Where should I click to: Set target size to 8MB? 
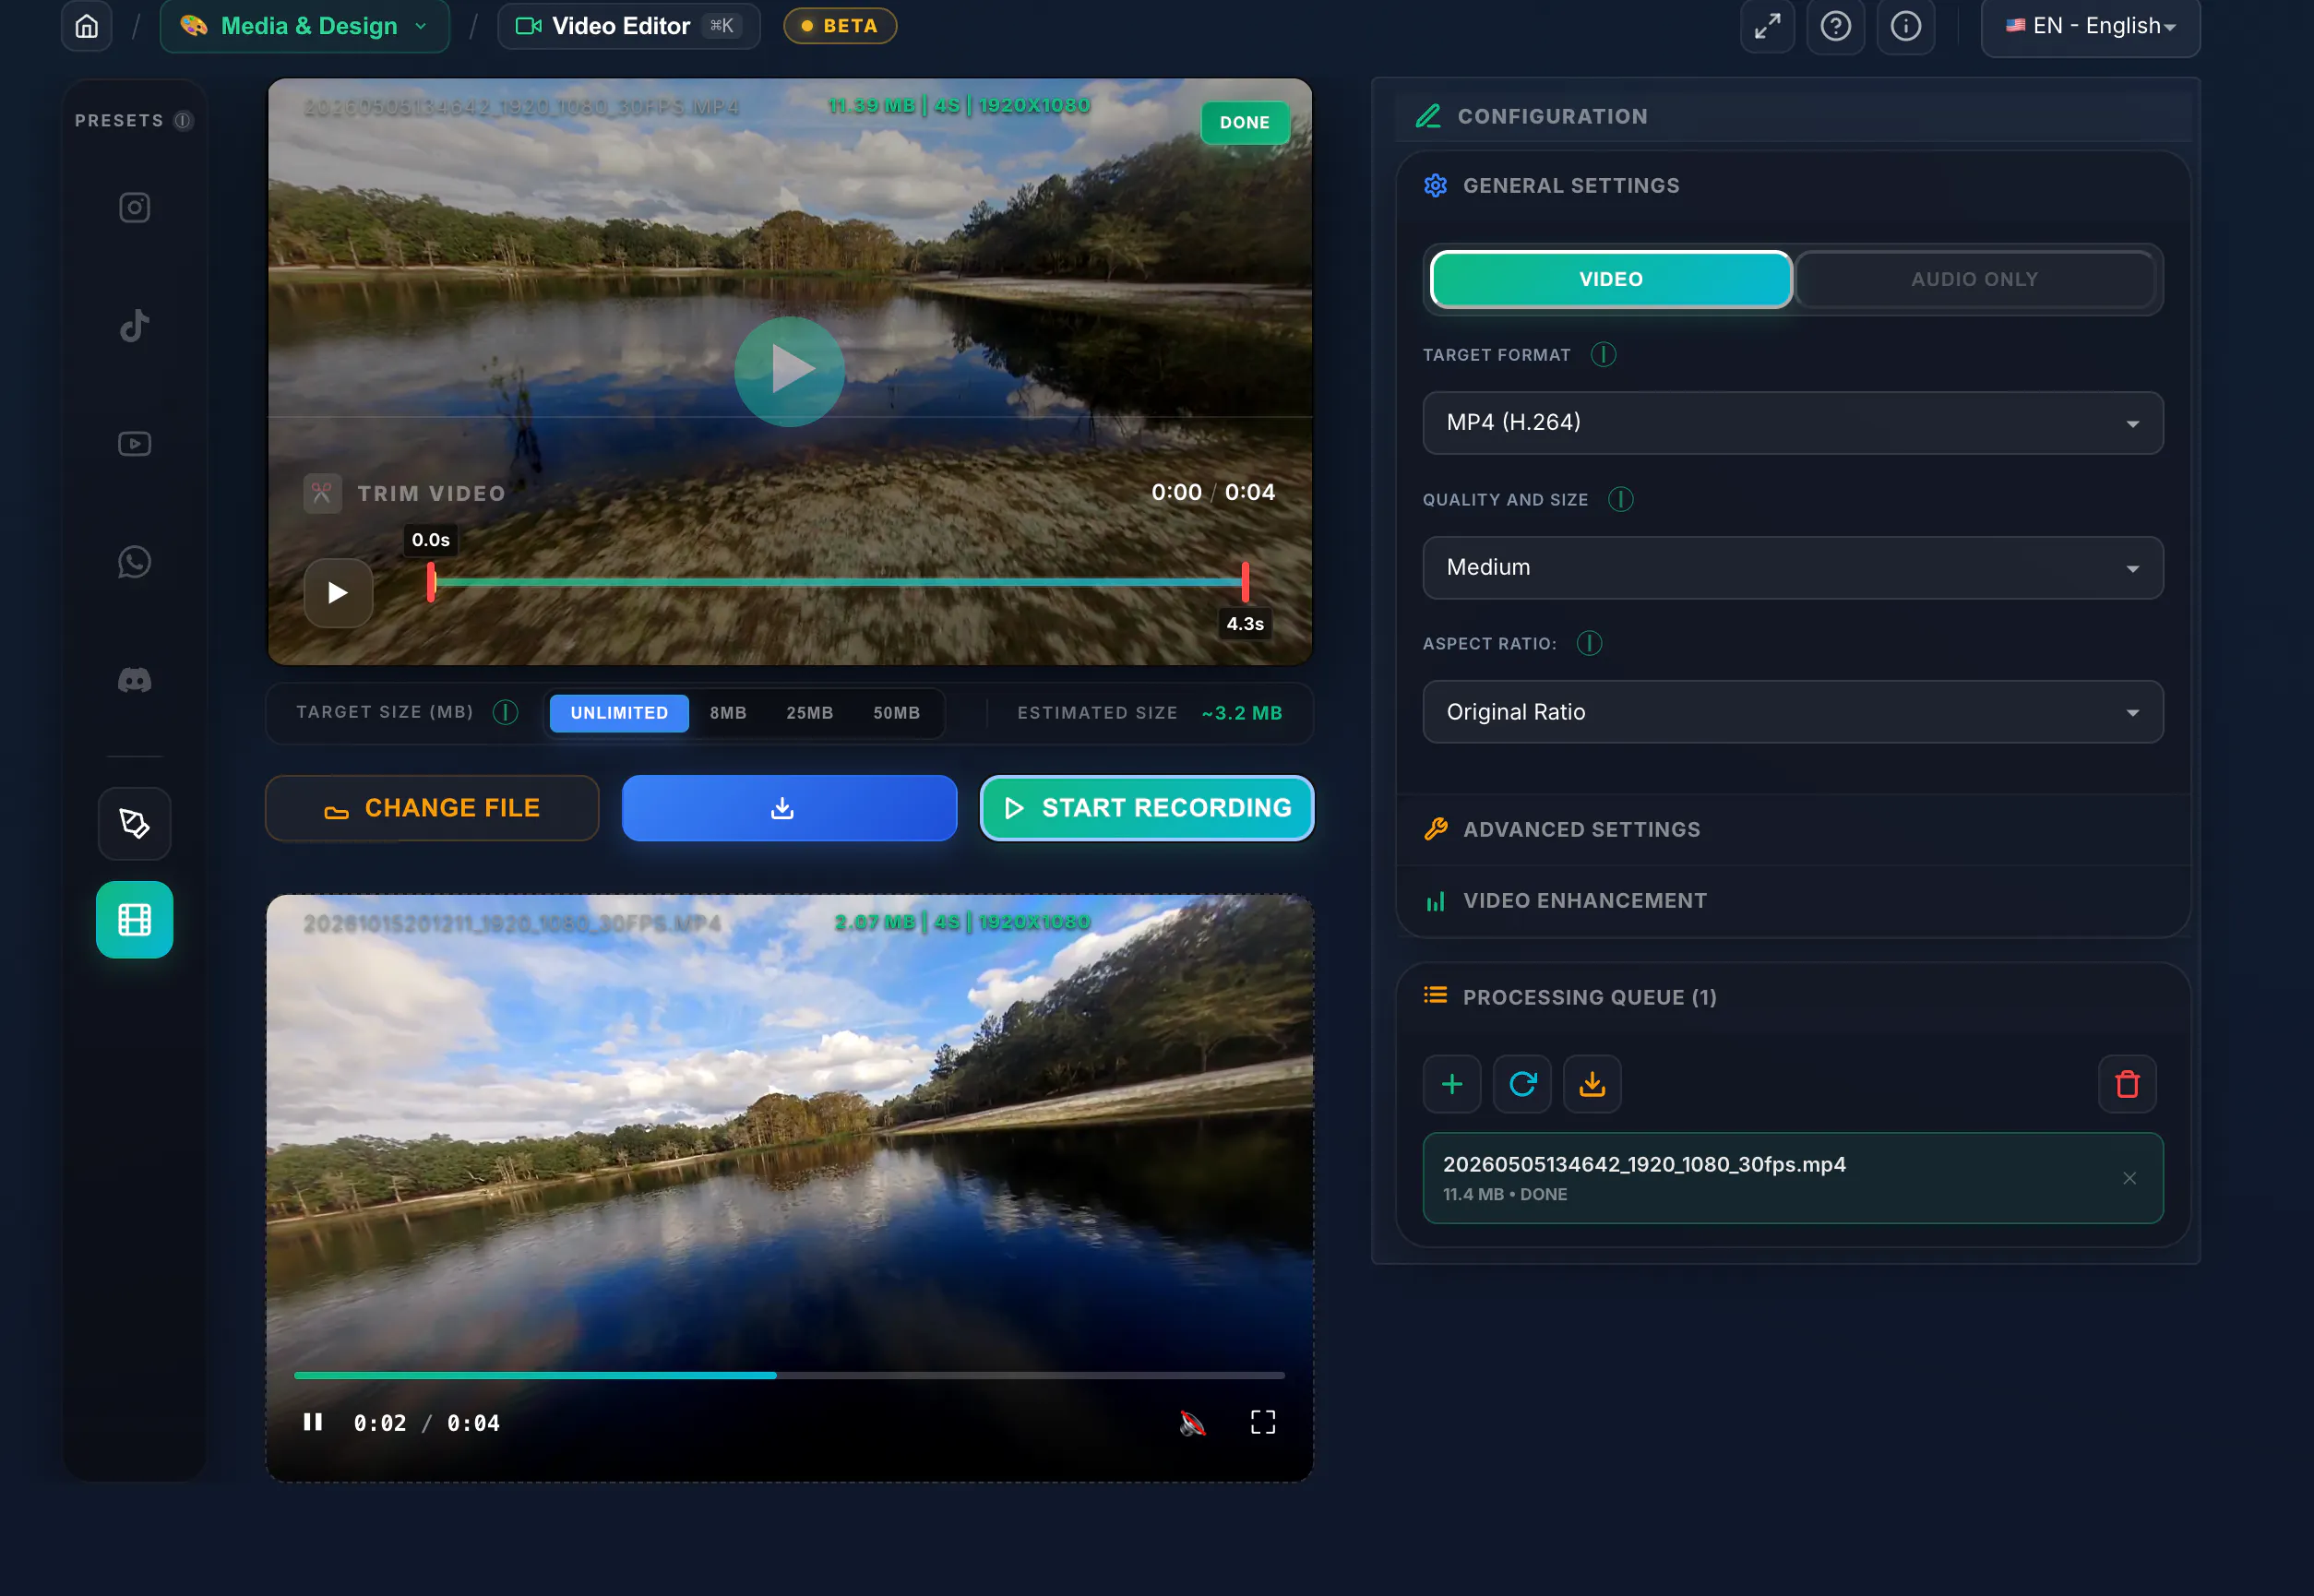pyautogui.click(x=728, y=713)
